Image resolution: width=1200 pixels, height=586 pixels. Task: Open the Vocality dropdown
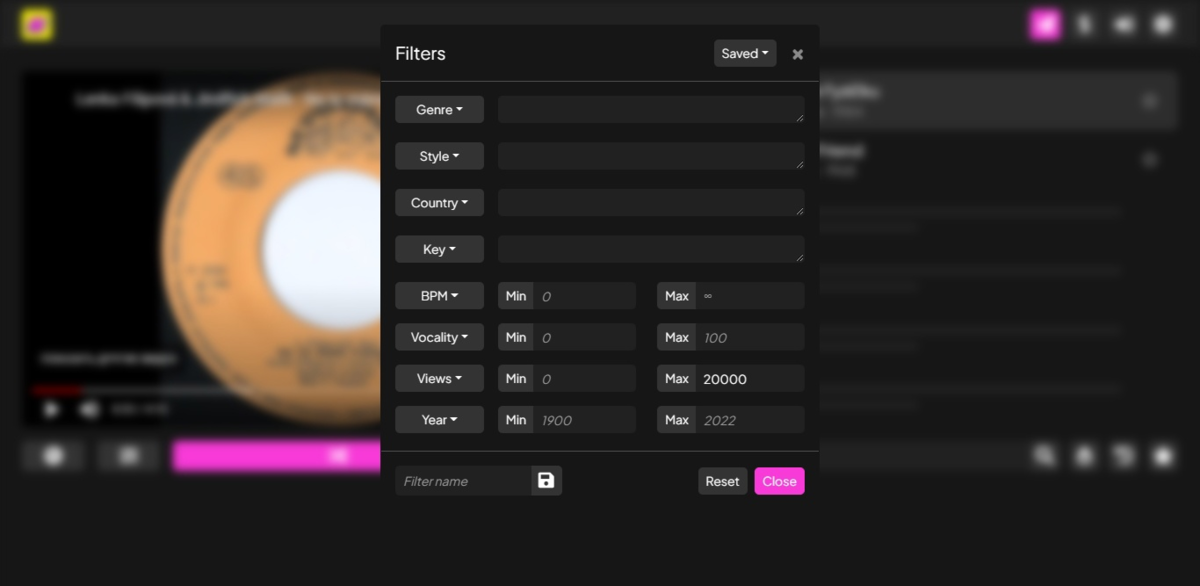tap(439, 337)
